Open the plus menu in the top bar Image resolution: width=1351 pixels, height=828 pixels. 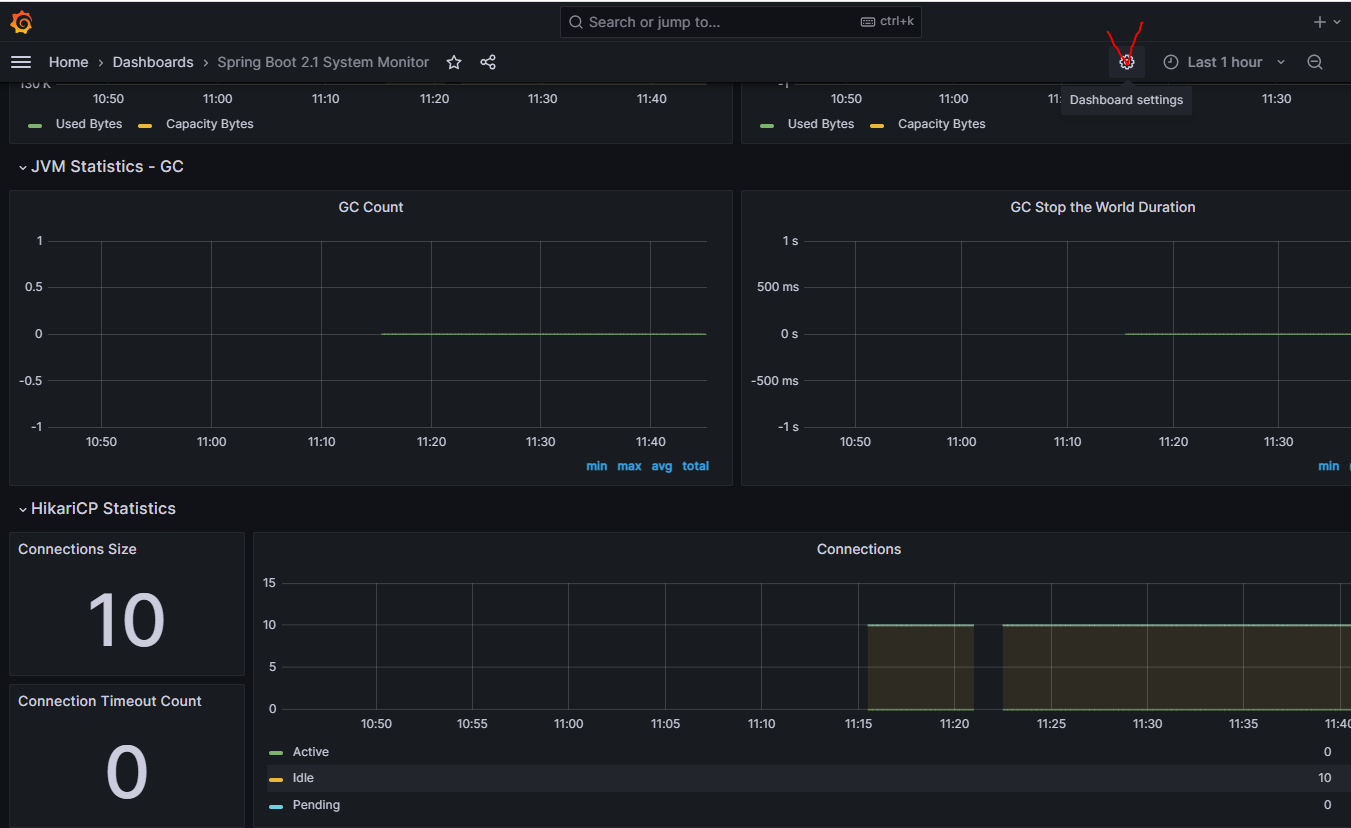click(1327, 22)
